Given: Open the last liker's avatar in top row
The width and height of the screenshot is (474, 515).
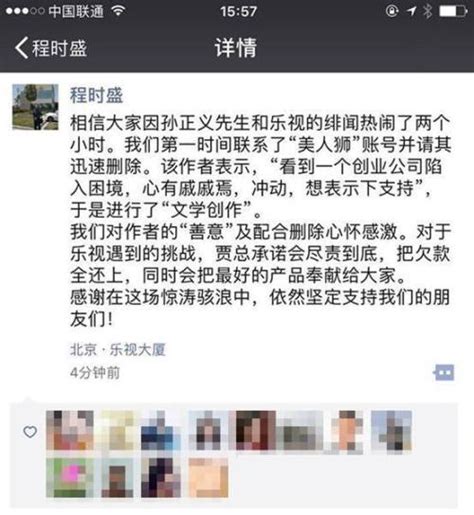Looking at the screenshot, I should (391, 430).
